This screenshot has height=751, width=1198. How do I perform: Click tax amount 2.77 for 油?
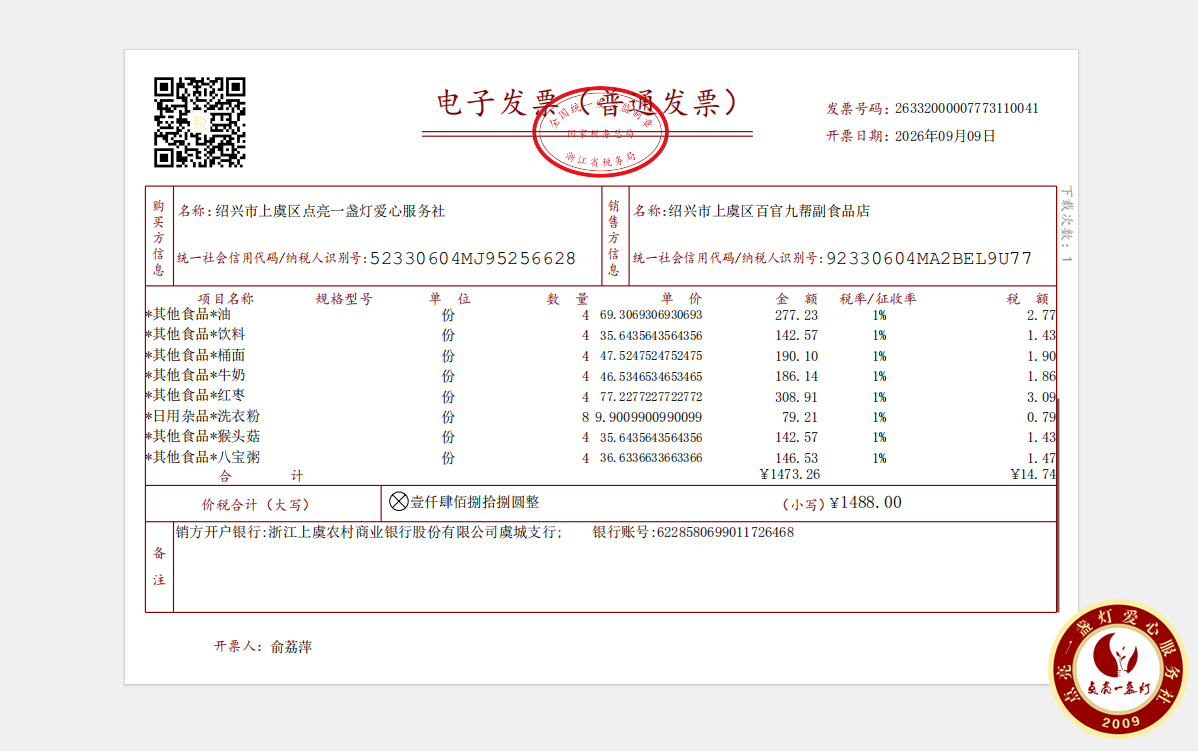click(x=1041, y=315)
